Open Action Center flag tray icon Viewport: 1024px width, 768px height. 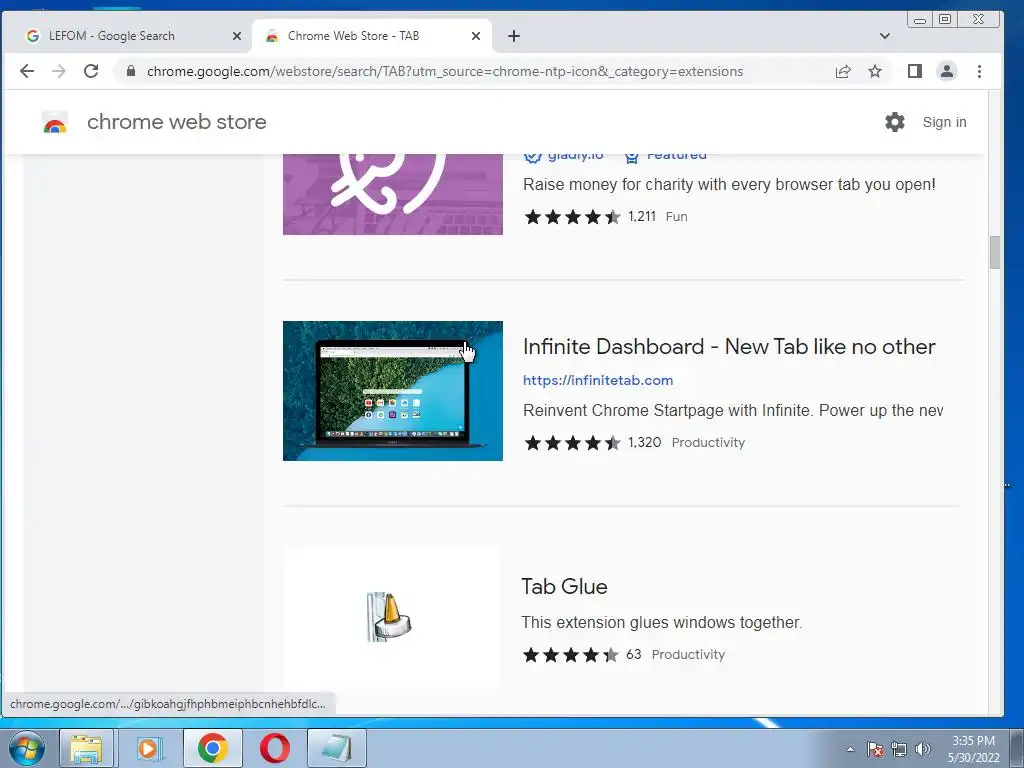[x=875, y=749]
